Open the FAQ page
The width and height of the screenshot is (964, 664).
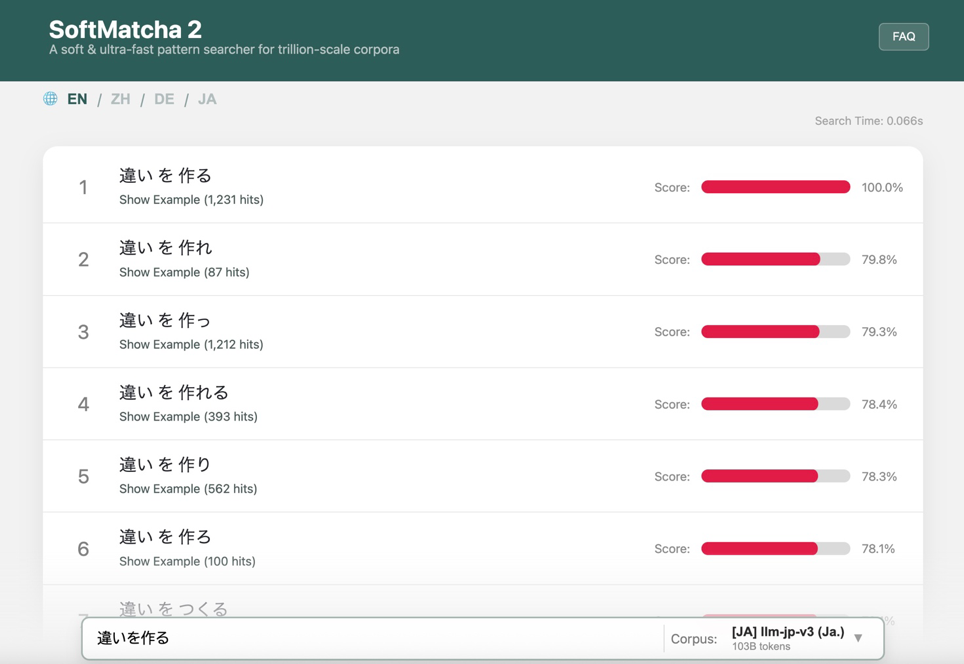[903, 36]
